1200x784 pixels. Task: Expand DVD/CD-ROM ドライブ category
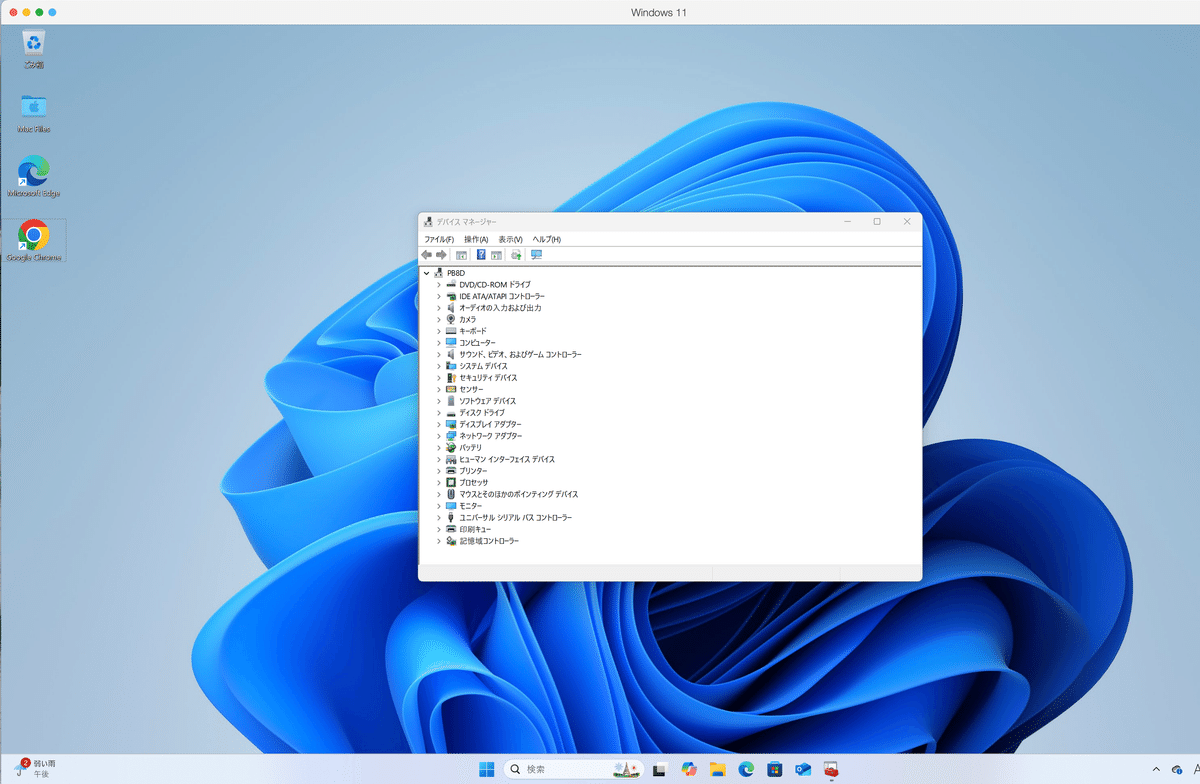tap(438, 285)
